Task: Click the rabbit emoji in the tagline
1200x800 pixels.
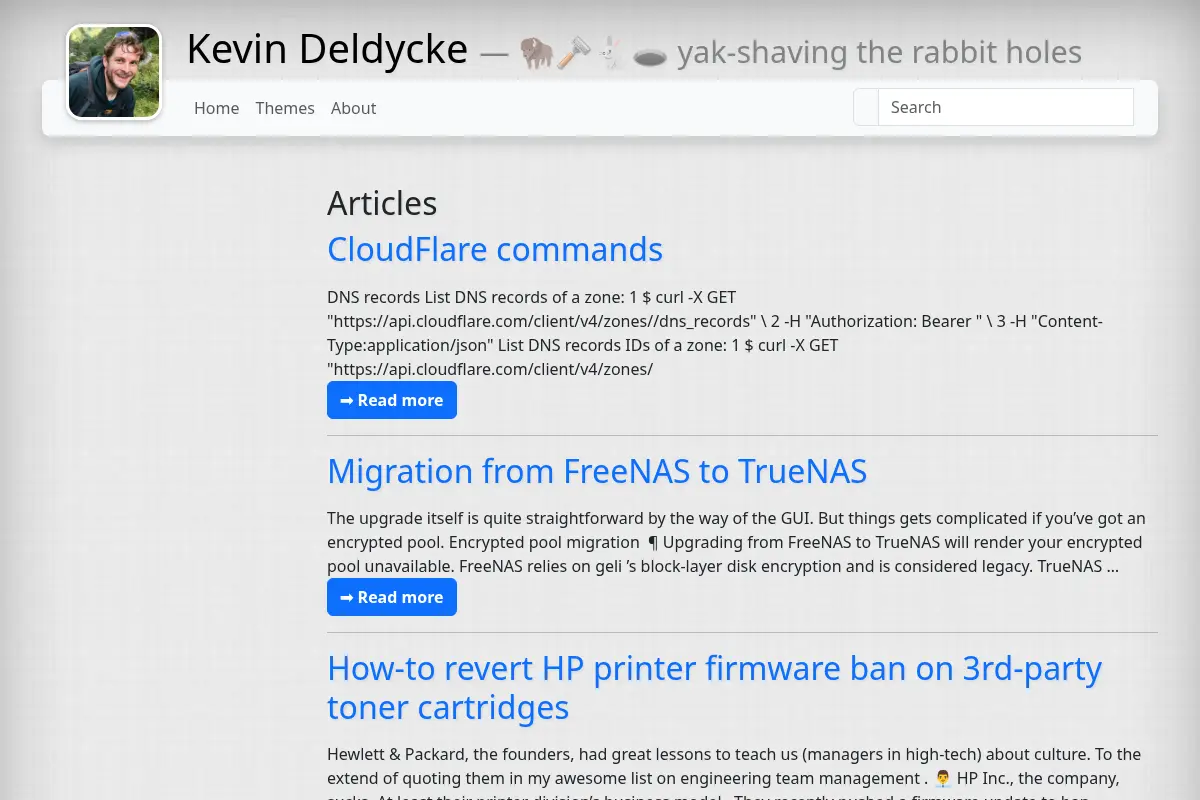Action: pyautogui.click(x=611, y=52)
